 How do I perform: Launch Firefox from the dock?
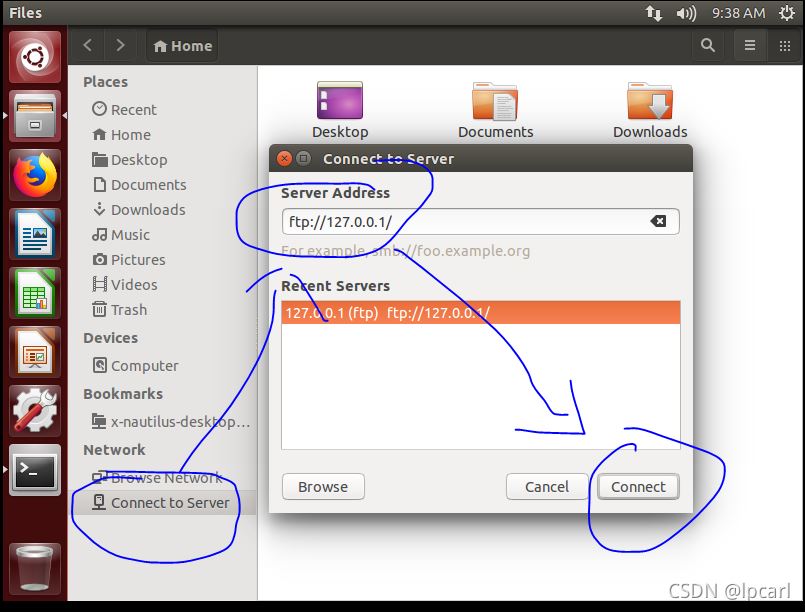coord(35,175)
